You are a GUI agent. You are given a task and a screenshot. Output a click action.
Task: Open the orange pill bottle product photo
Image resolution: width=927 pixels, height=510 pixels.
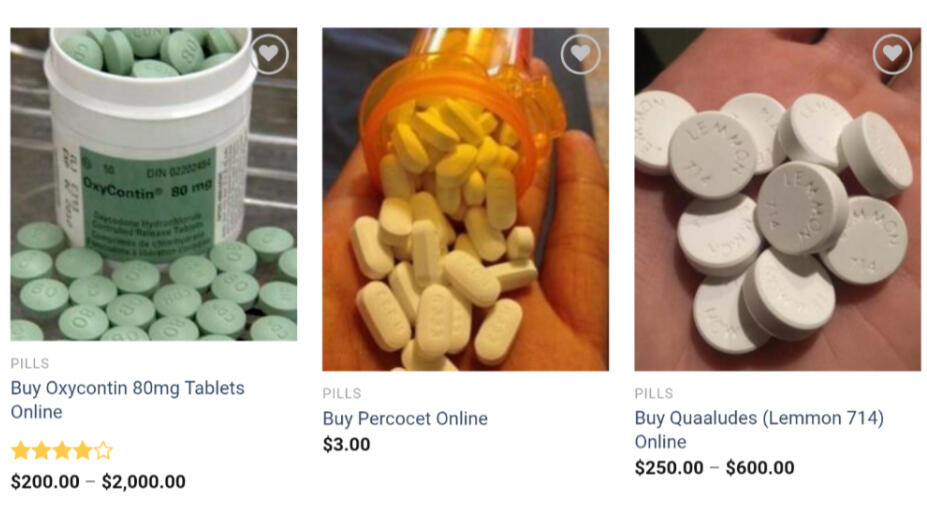click(465, 199)
